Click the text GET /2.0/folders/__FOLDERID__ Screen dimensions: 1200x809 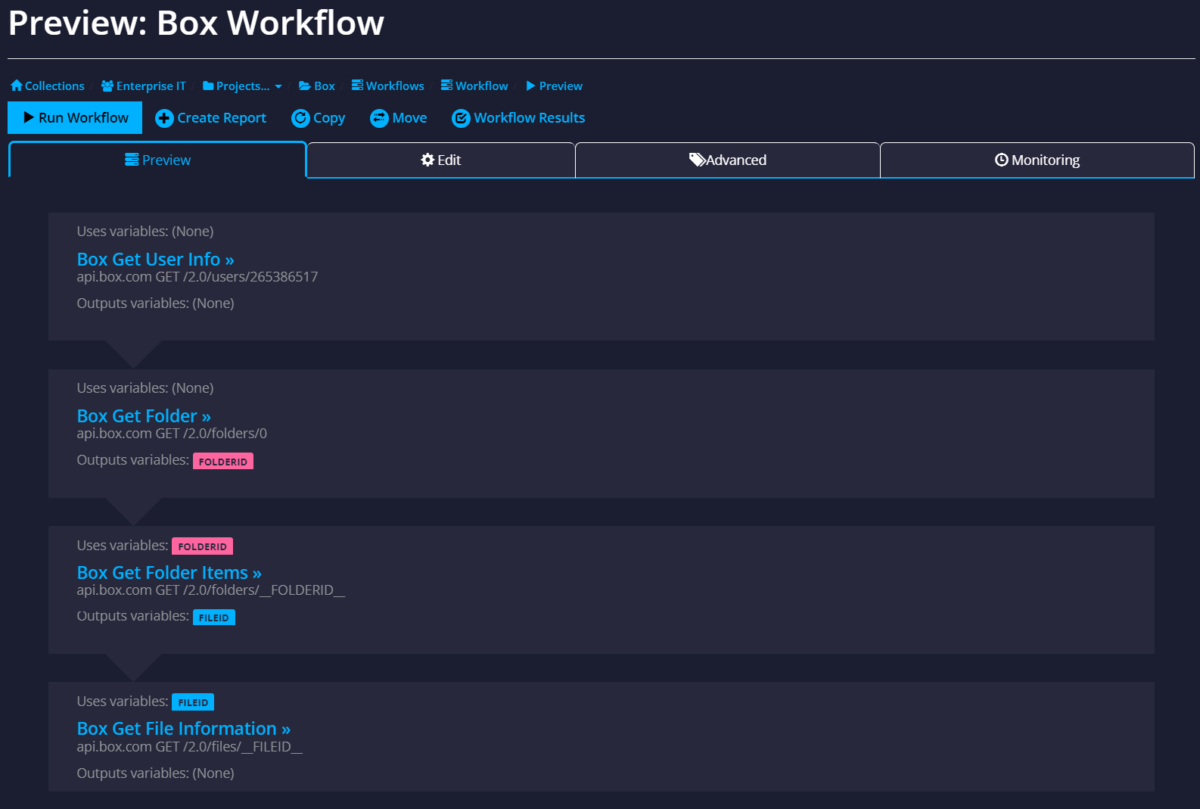(x=250, y=591)
